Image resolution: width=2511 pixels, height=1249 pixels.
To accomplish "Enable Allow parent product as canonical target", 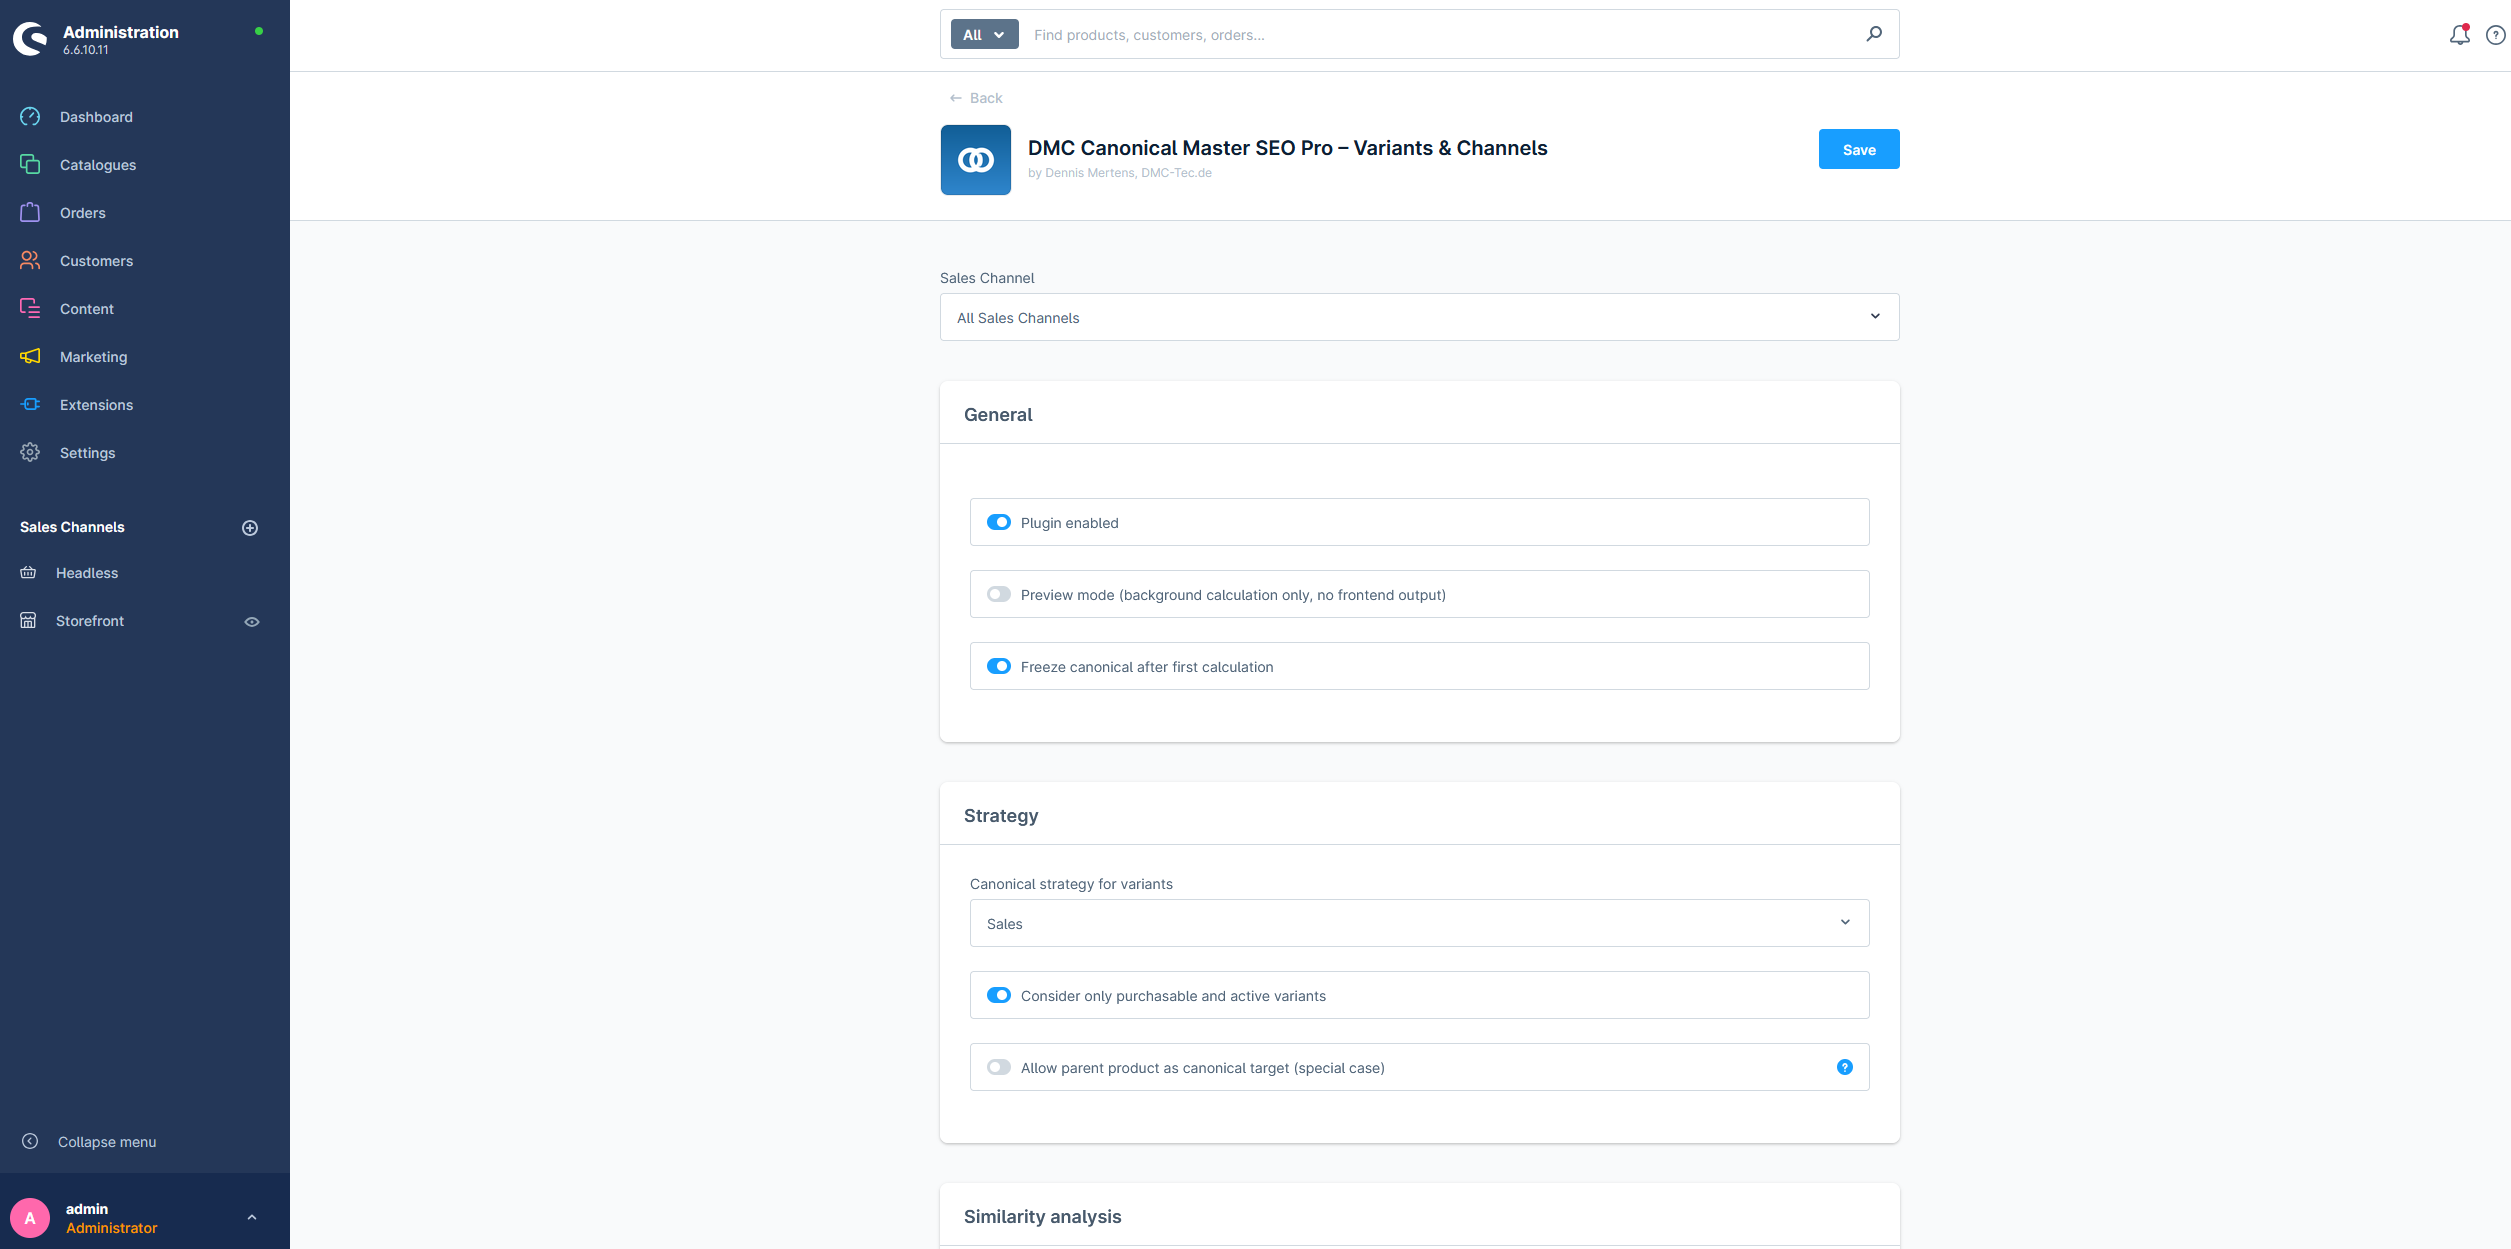I will [999, 1068].
